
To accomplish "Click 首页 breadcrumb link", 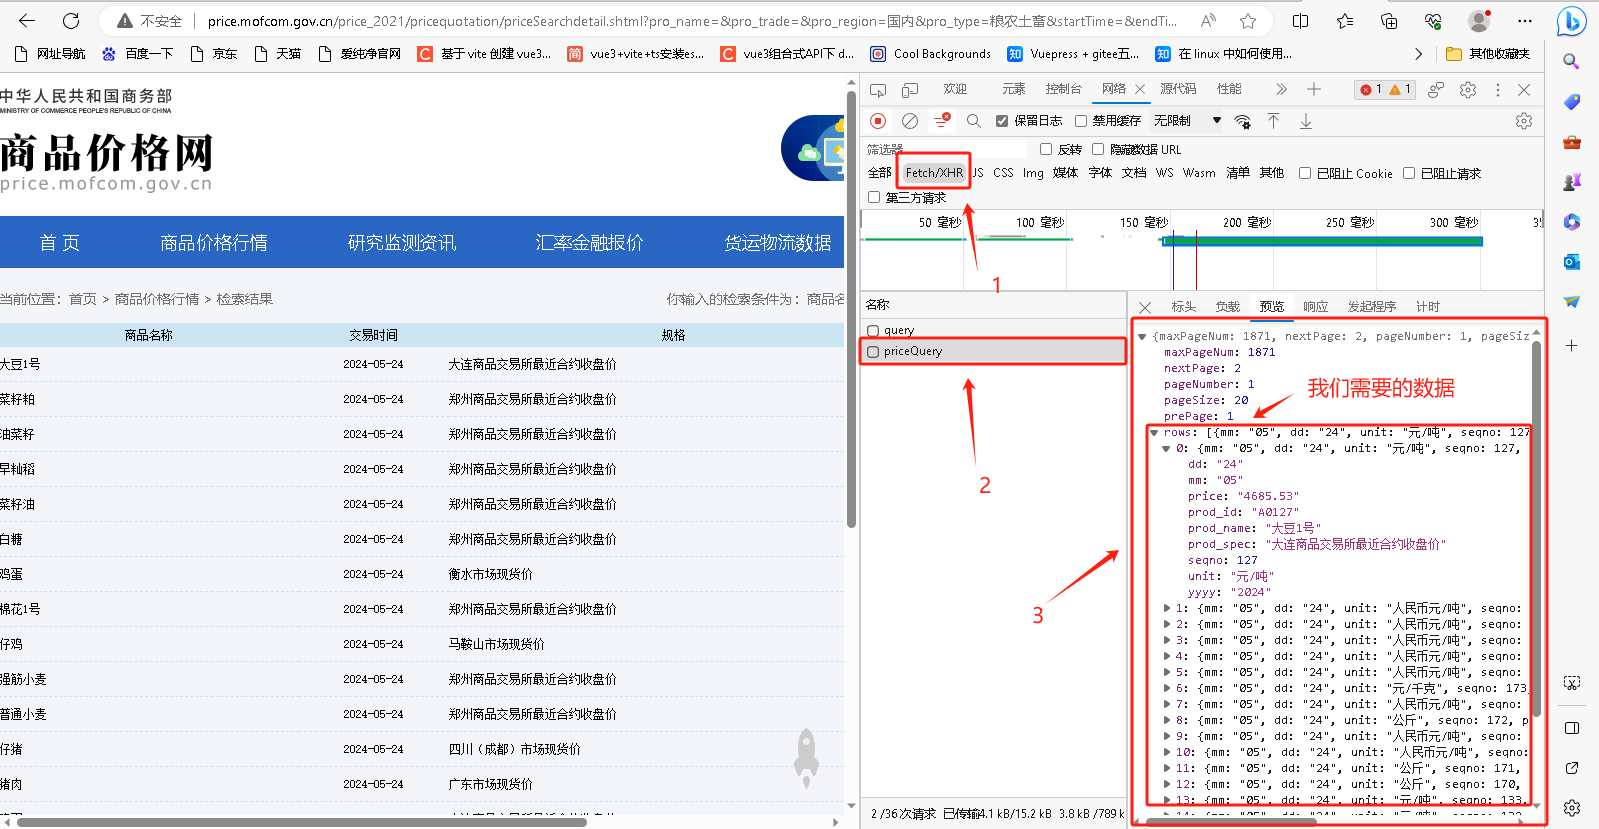I will click(83, 299).
